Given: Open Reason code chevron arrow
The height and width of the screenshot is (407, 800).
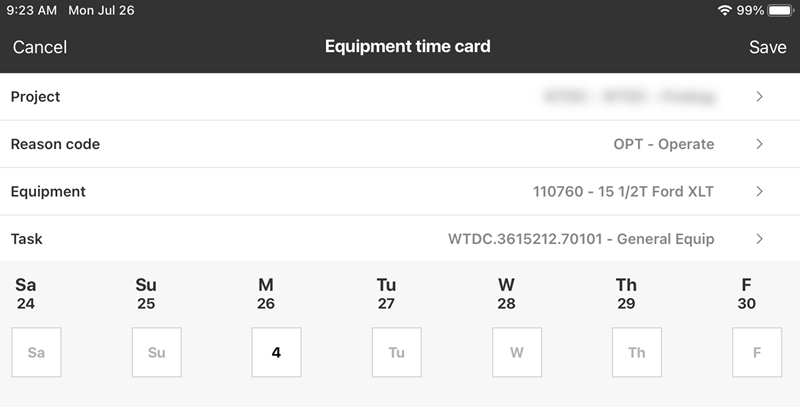Looking at the screenshot, I should [760, 144].
